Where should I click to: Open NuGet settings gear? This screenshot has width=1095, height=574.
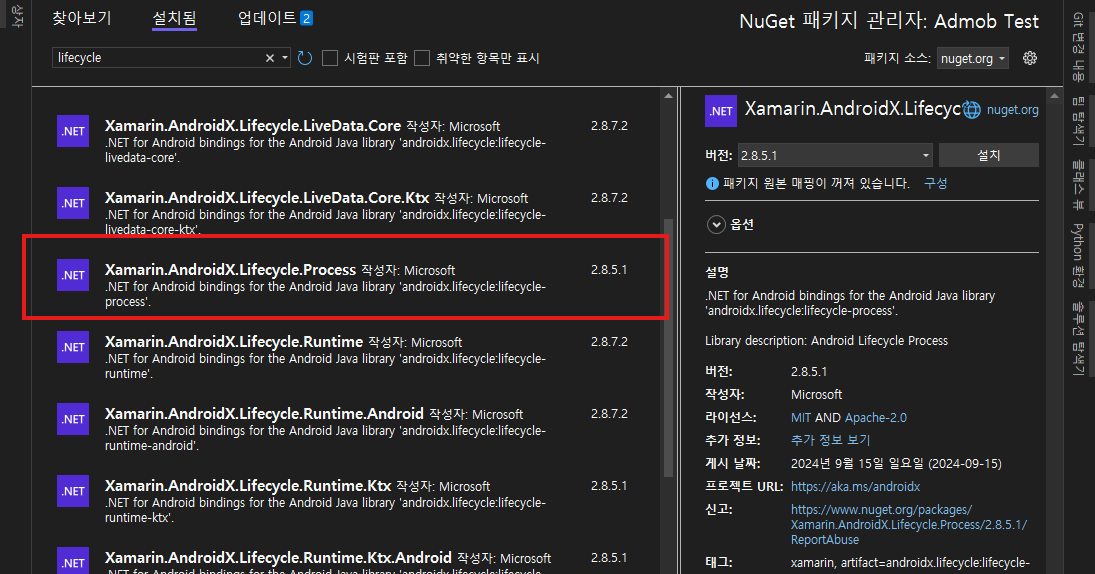[x=1029, y=58]
